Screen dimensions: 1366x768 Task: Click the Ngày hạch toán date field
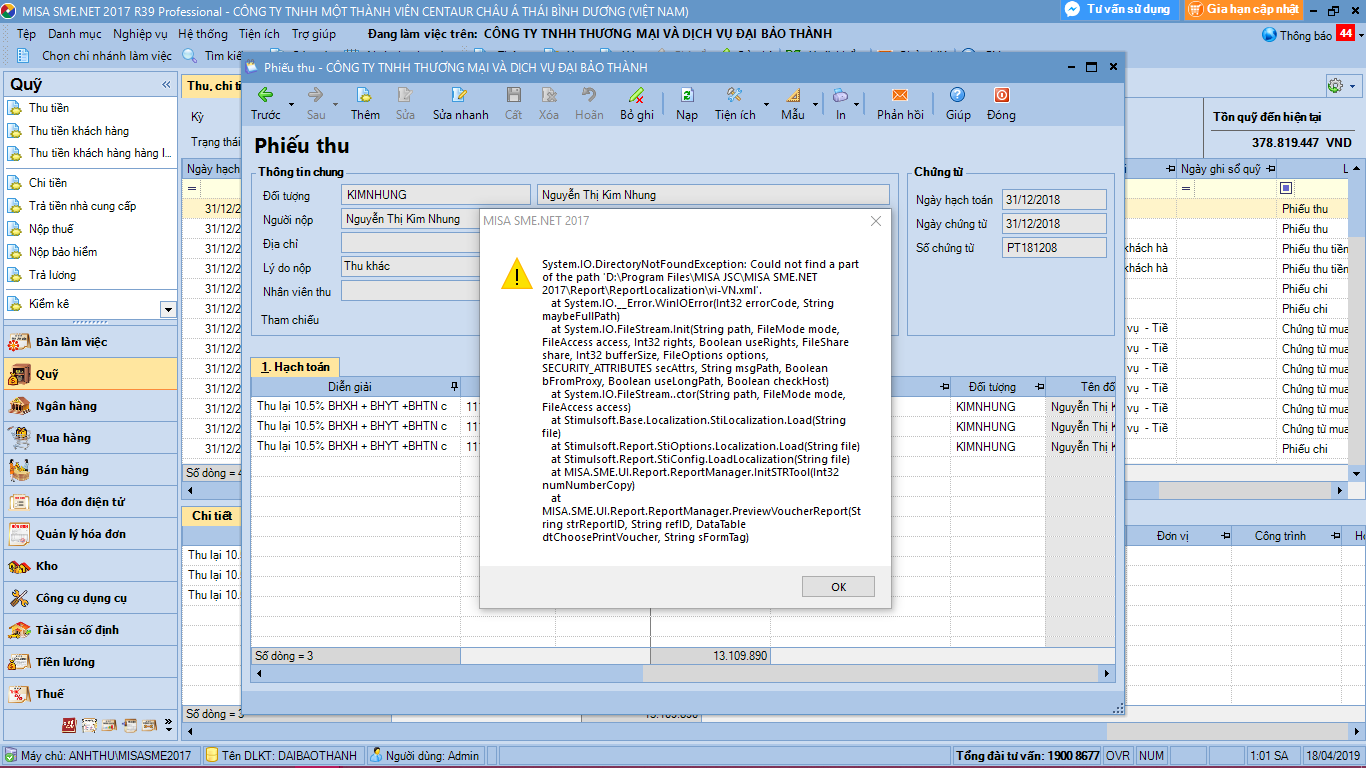tap(1054, 200)
